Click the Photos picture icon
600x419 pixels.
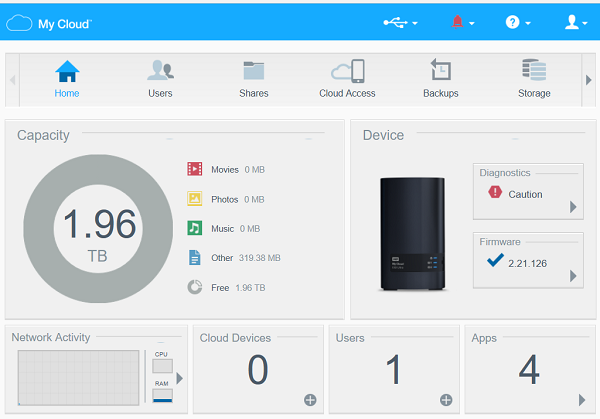tap(195, 199)
